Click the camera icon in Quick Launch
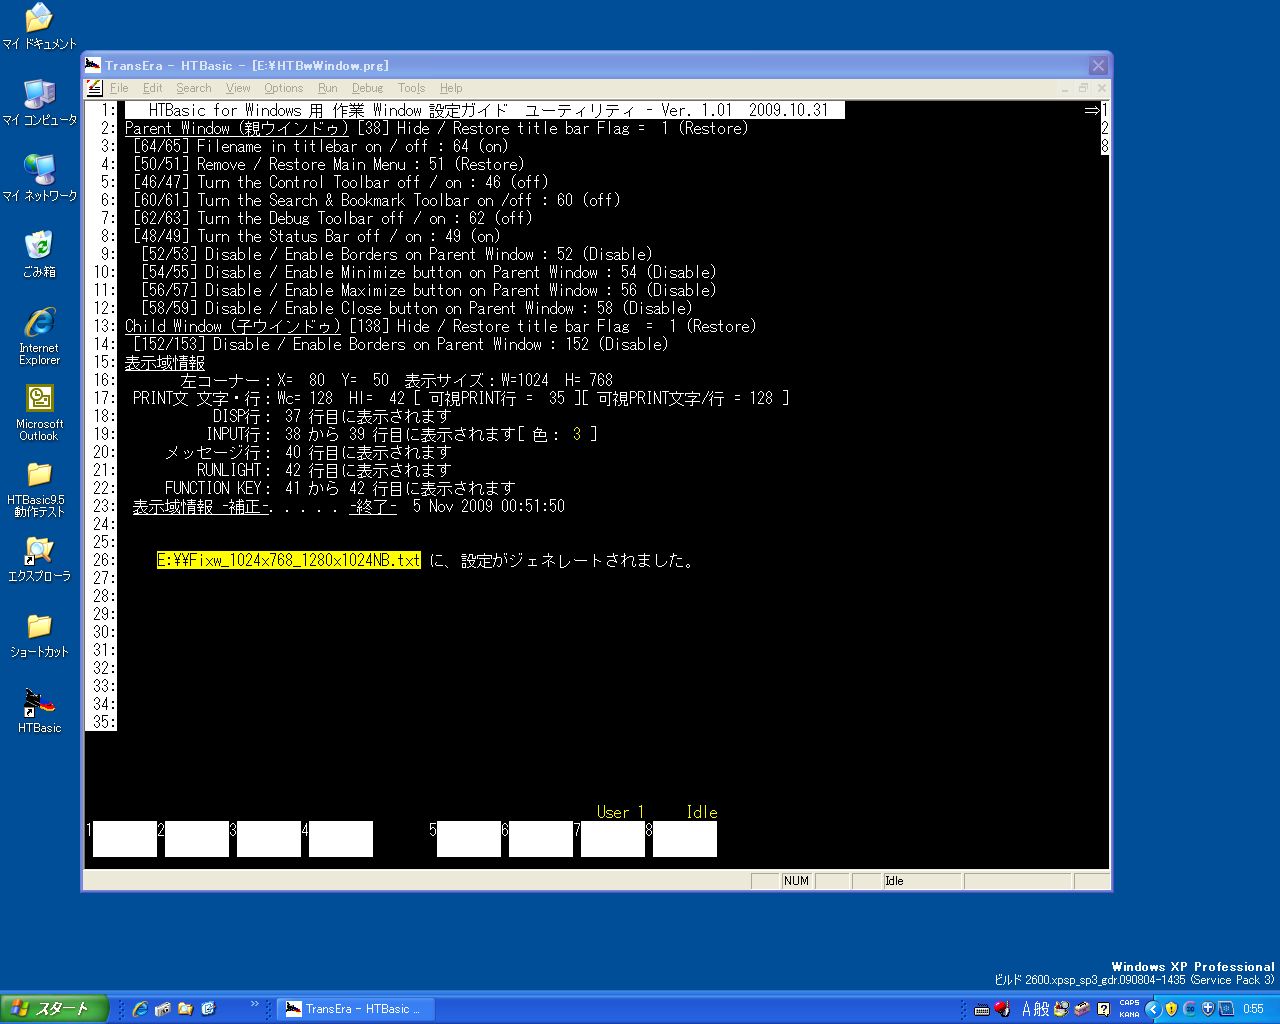The height and width of the screenshot is (1024, 1280). 162,1009
